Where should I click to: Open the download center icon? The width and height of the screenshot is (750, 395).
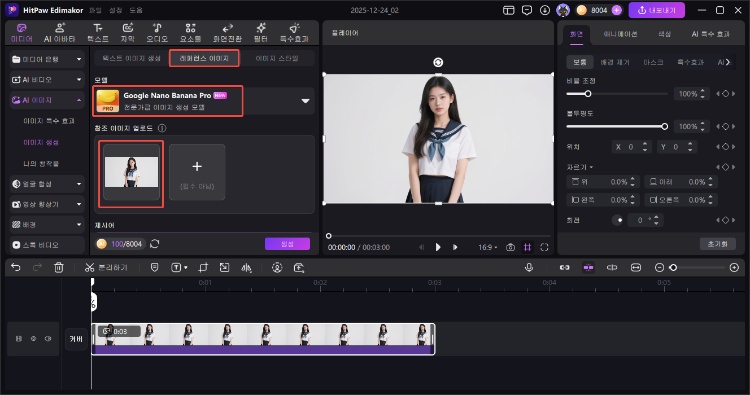(x=545, y=10)
